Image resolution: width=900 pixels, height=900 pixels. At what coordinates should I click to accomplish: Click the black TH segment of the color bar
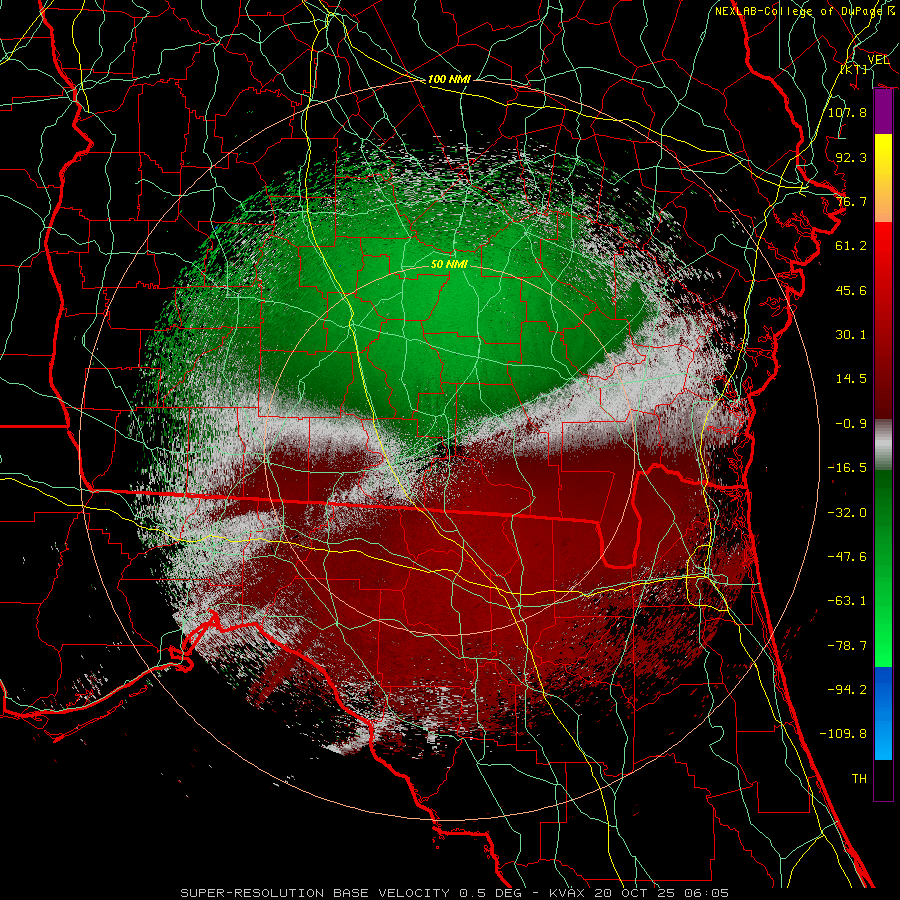[883, 779]
